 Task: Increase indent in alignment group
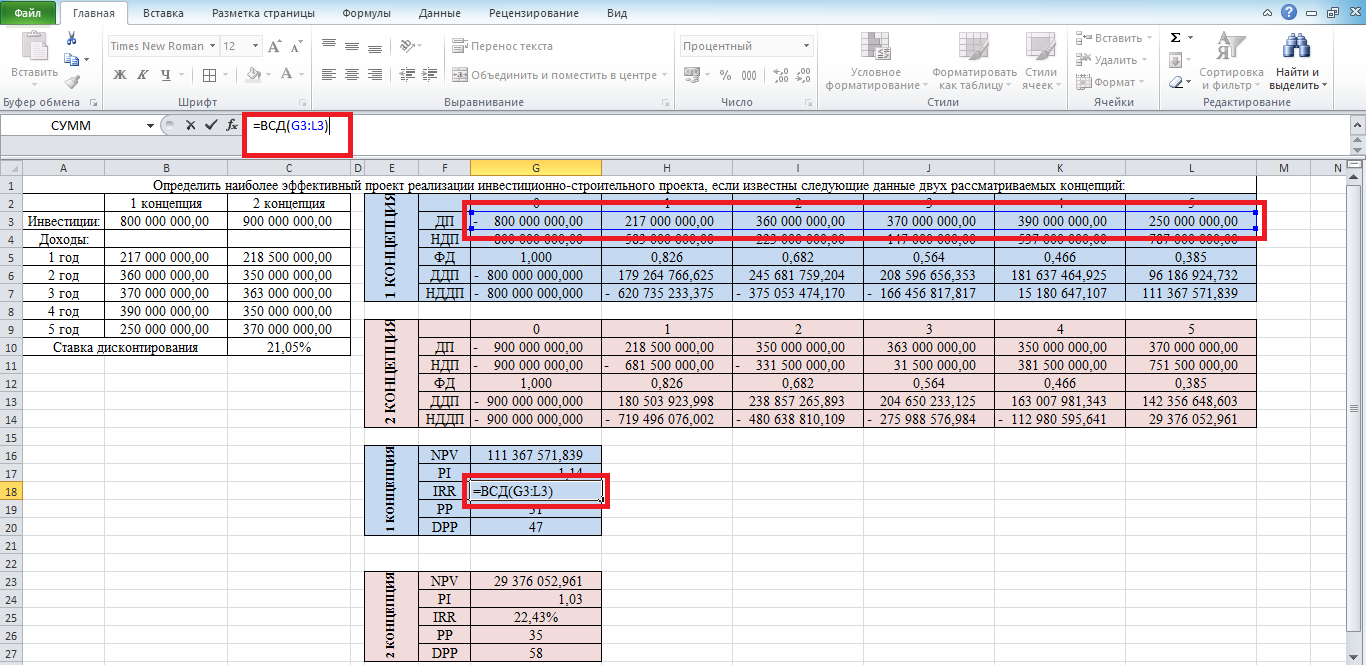430,75
